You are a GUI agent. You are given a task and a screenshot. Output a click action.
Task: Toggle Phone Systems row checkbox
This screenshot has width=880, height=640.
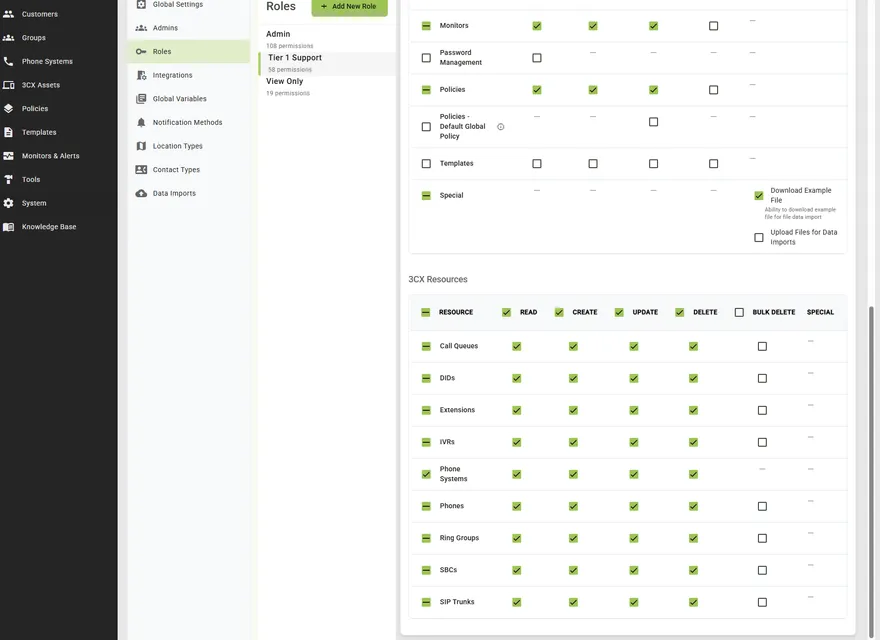(426, 474)
